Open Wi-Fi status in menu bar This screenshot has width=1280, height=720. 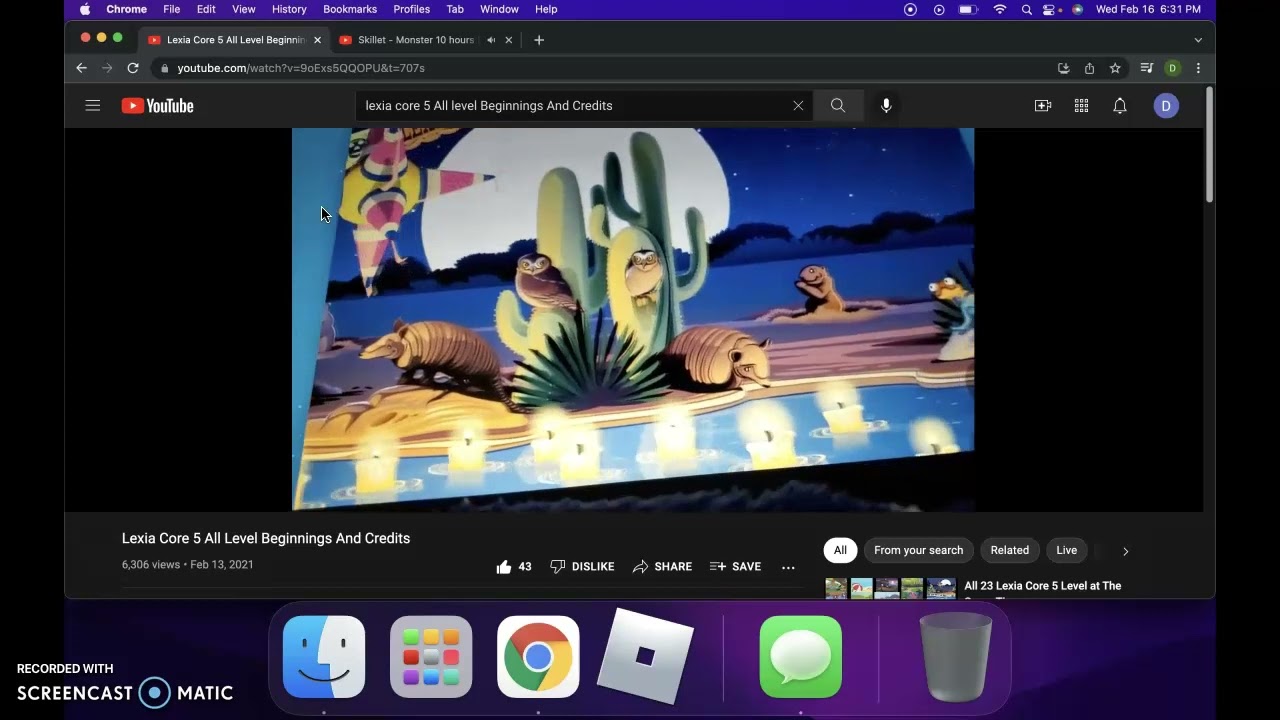coord(999,9)
